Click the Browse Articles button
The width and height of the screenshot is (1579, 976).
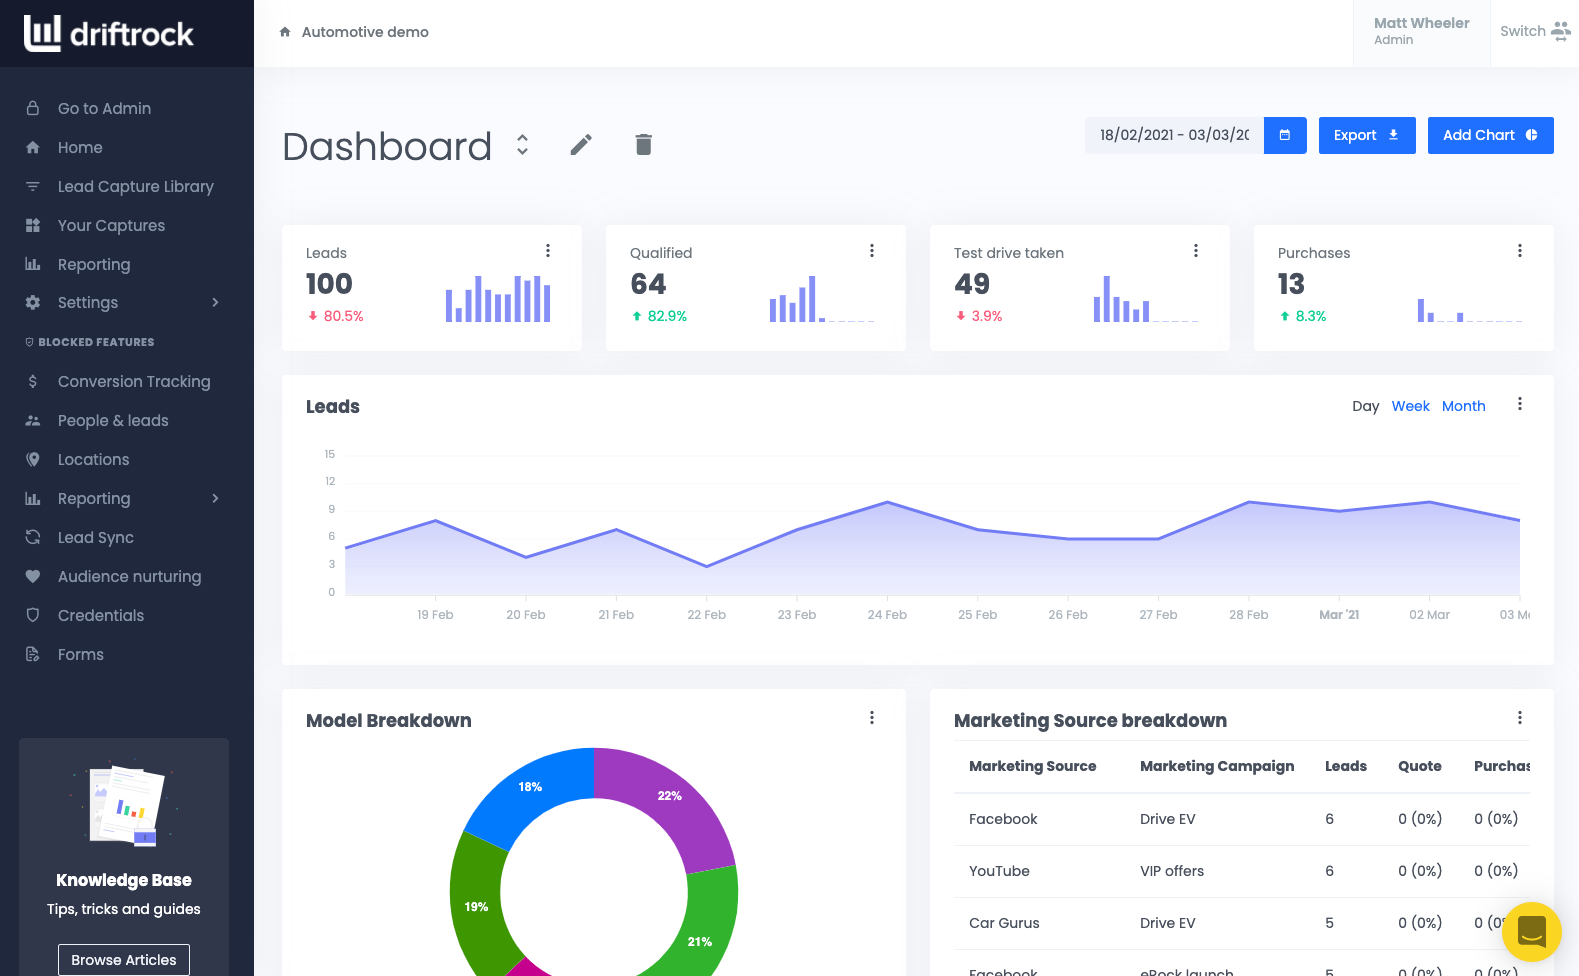click(124, 960)
